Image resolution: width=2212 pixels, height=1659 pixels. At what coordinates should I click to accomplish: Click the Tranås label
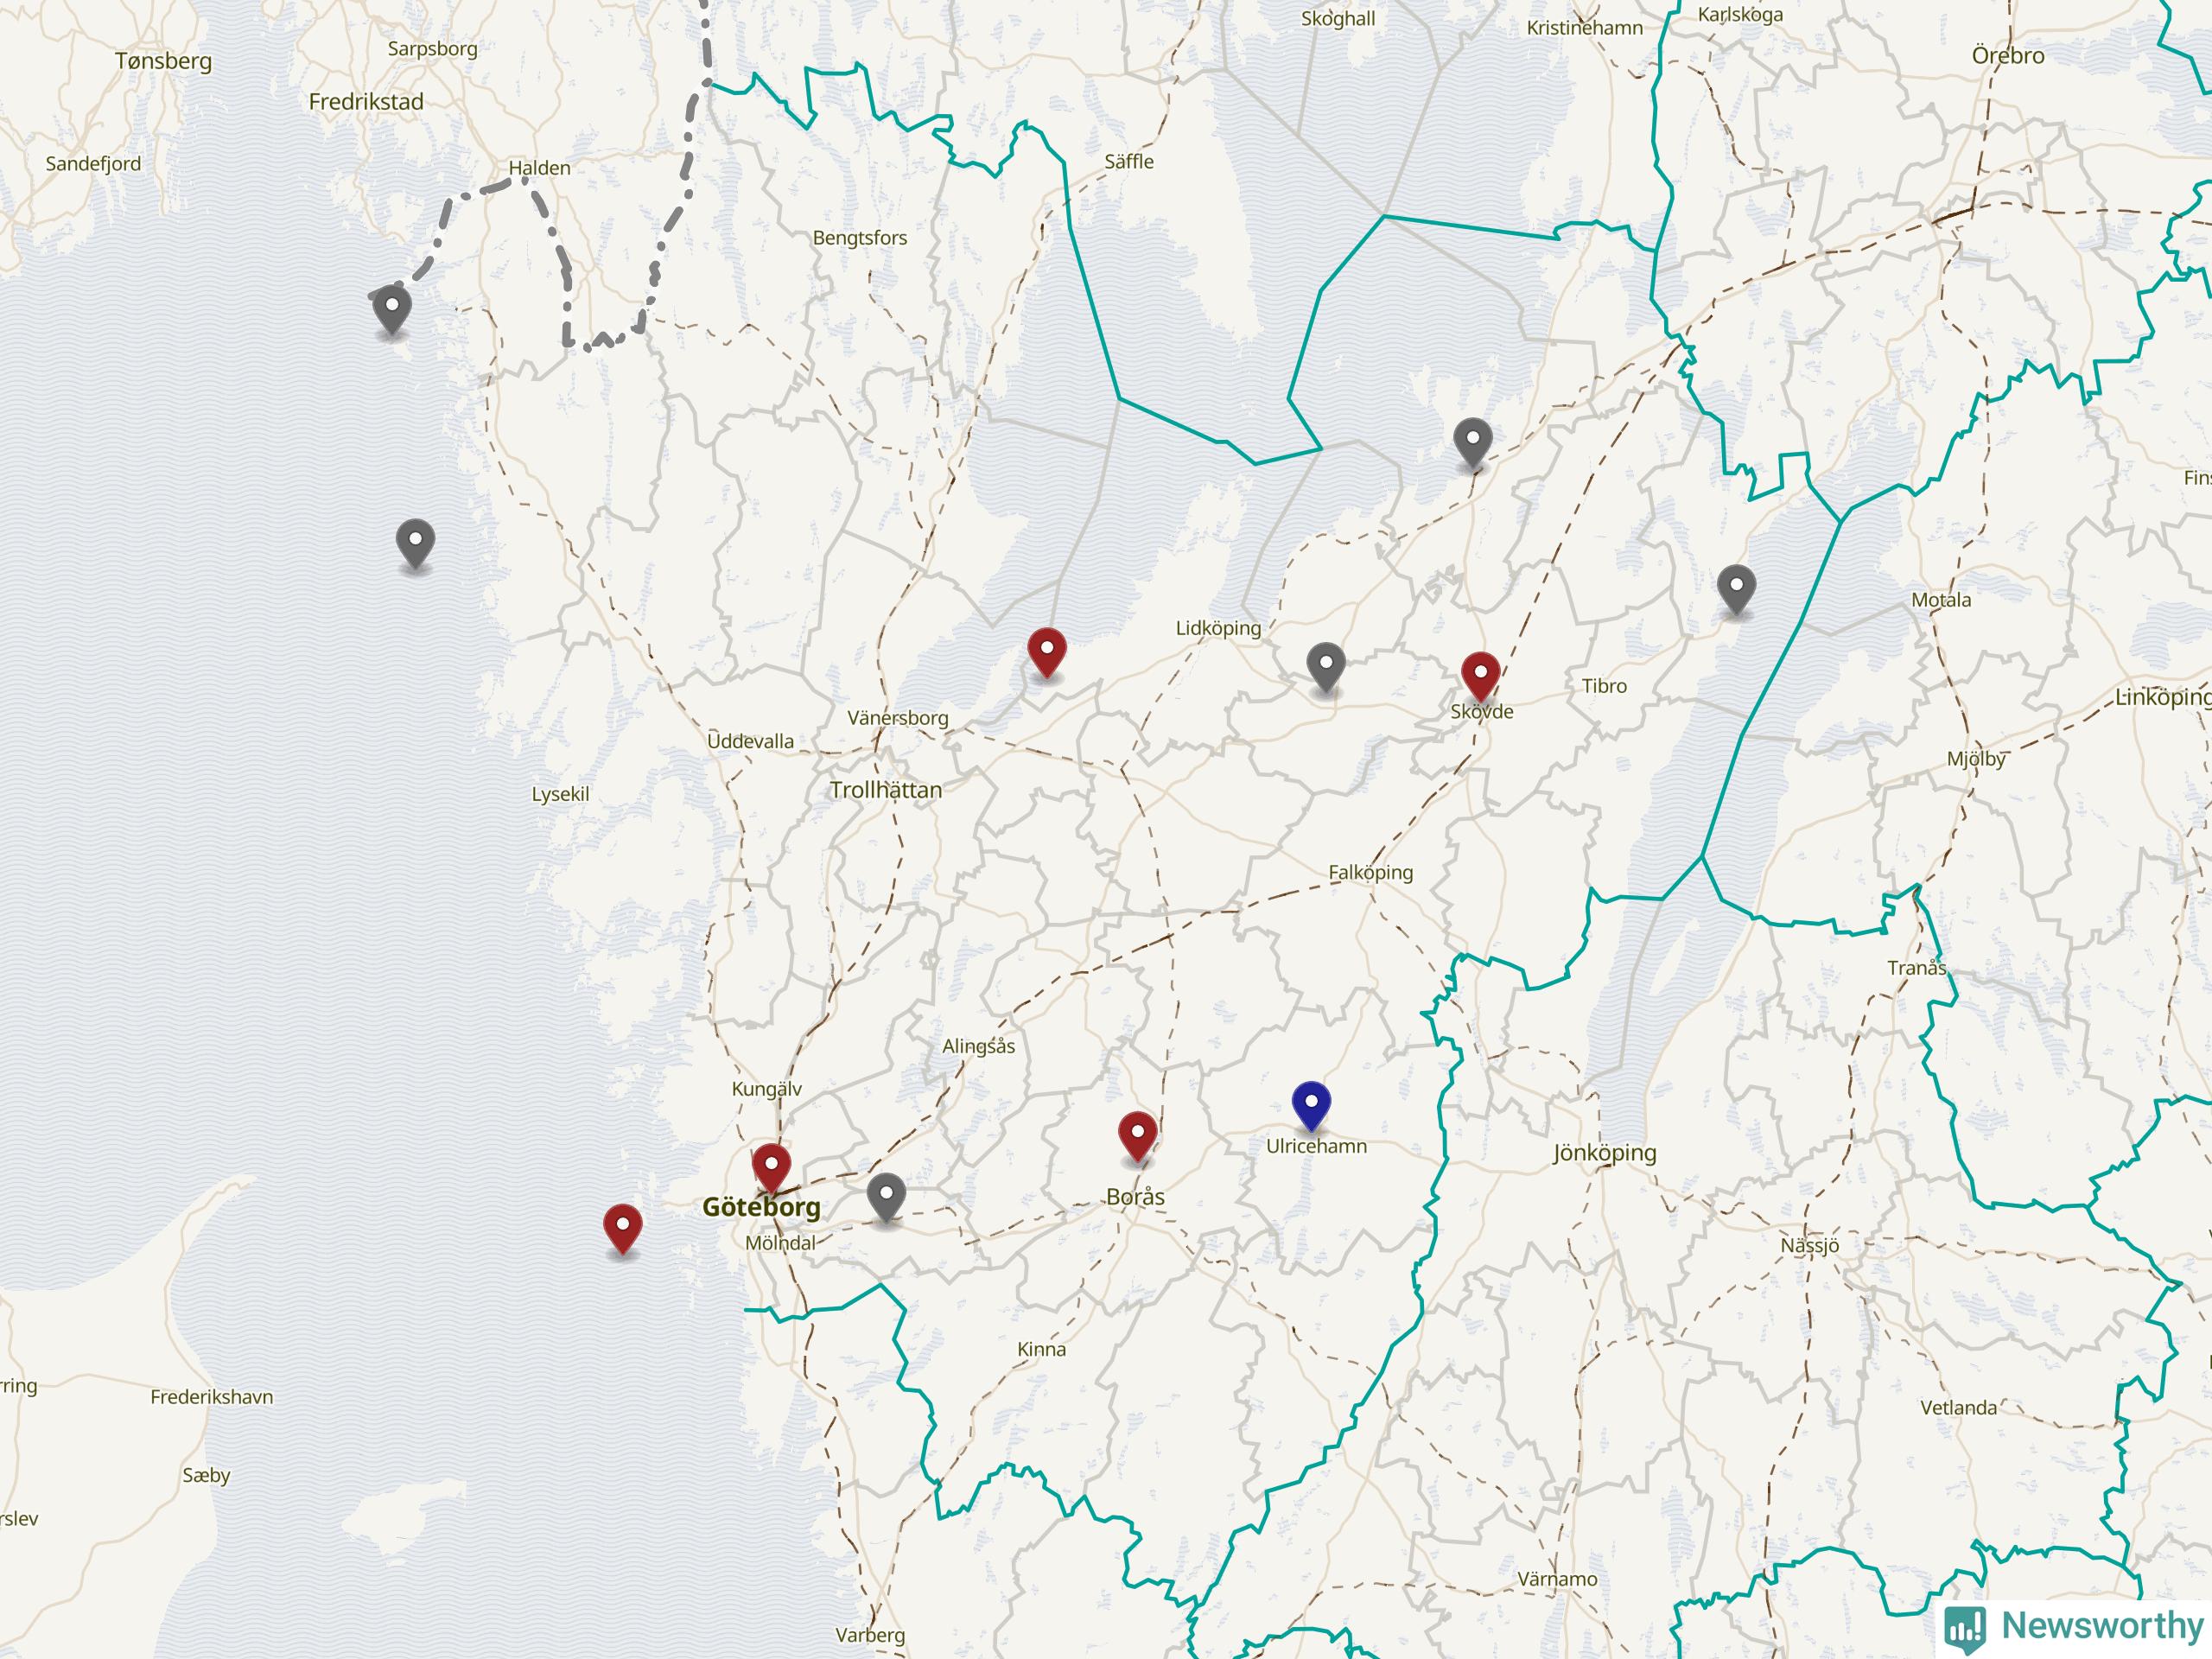[1917, 967]
